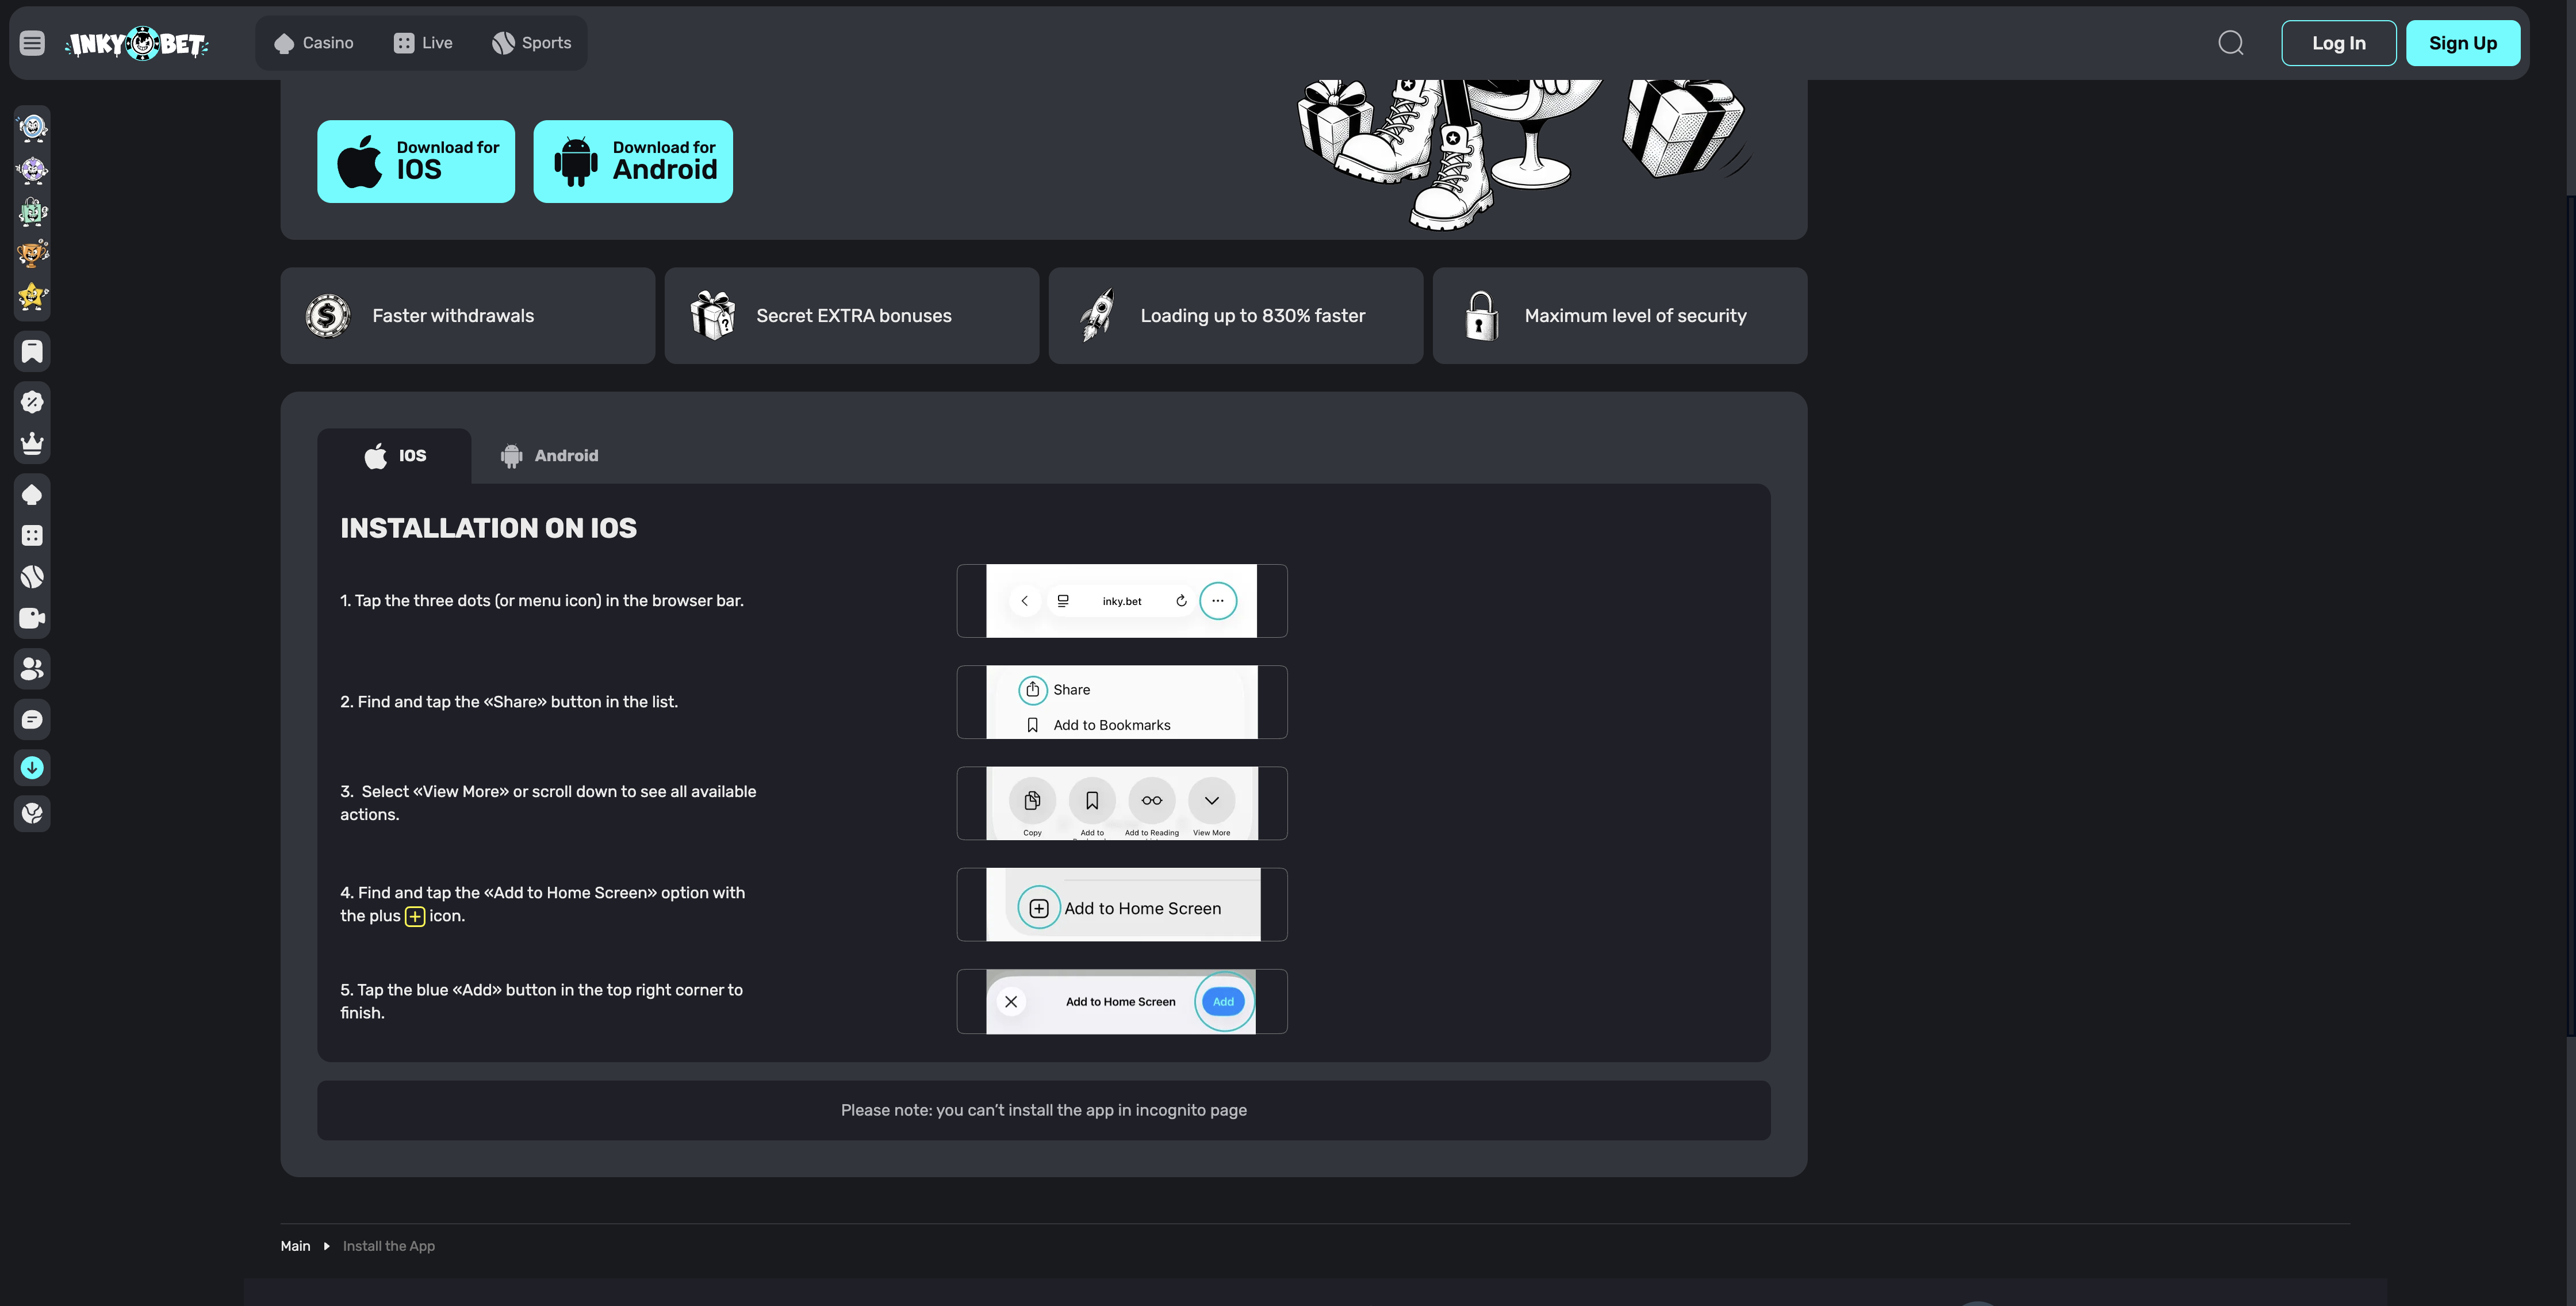
Task: Click the globe language icon in sidebar
Action: (32, 813)
